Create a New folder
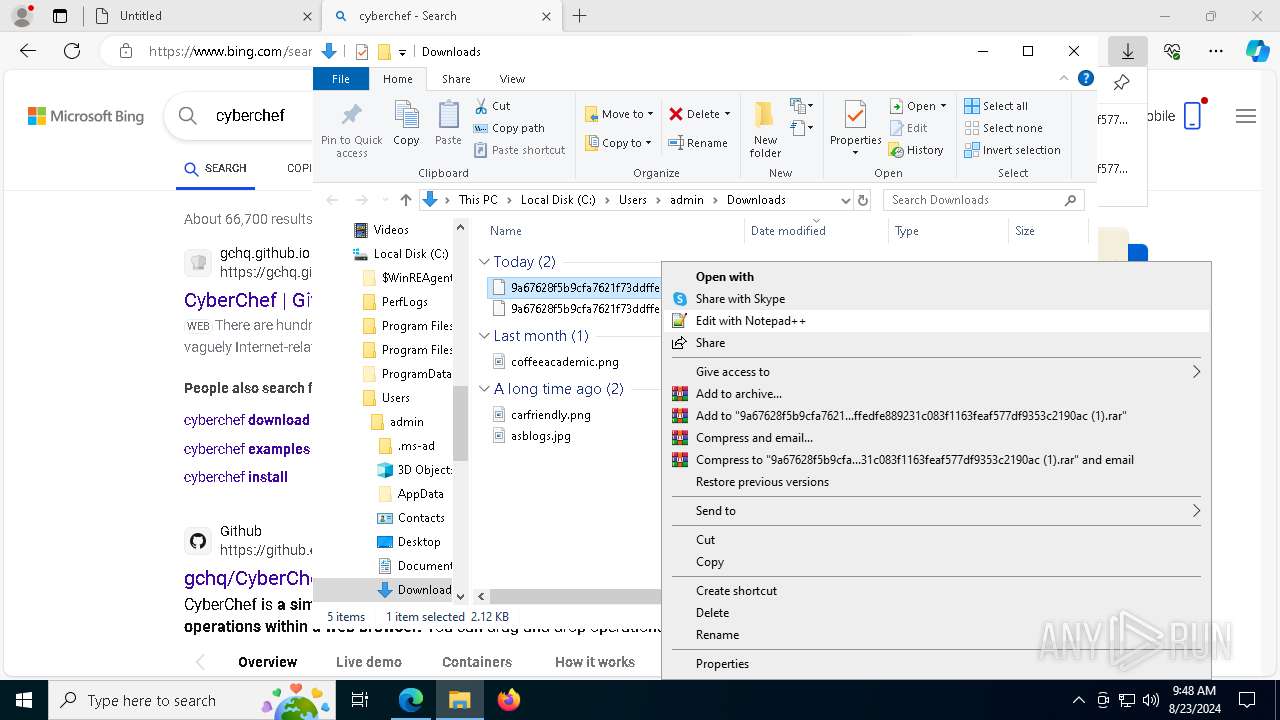 (765, 129)
